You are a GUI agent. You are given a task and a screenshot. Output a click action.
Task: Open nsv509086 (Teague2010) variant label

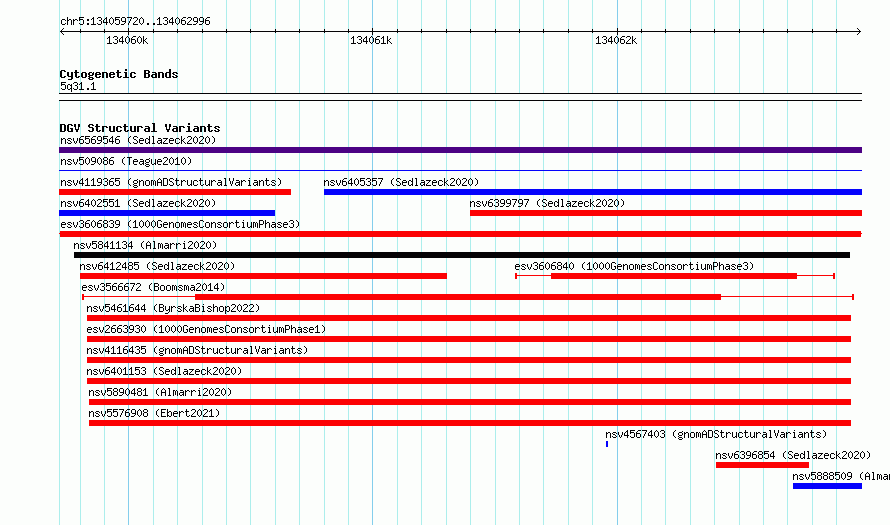tap(126, 161)
